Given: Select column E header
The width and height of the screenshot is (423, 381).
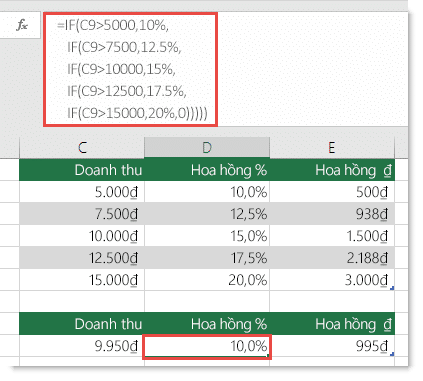Looking at the screenshot, I should (x=332, y=147).
